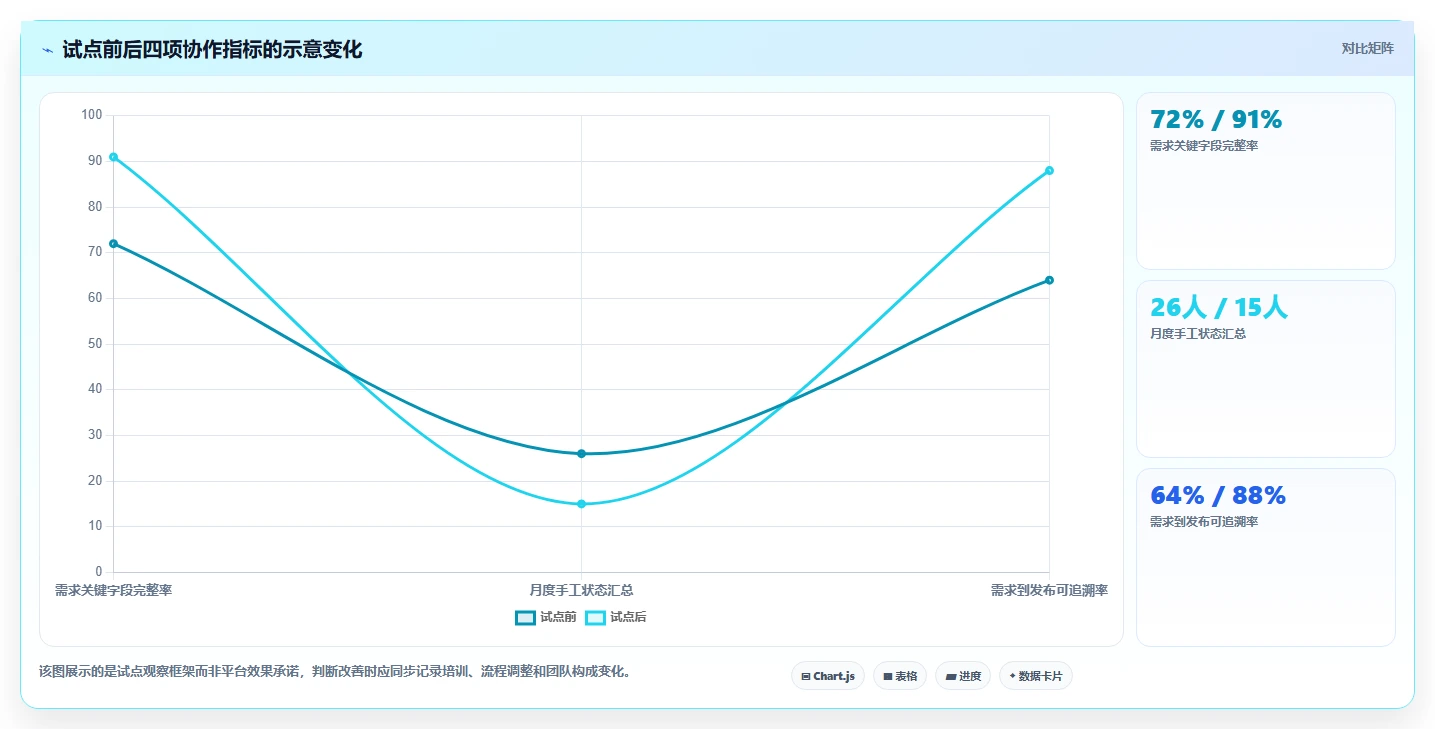Toggle the 试点后 legend series

pyautogui.click(x=616, y=617)
